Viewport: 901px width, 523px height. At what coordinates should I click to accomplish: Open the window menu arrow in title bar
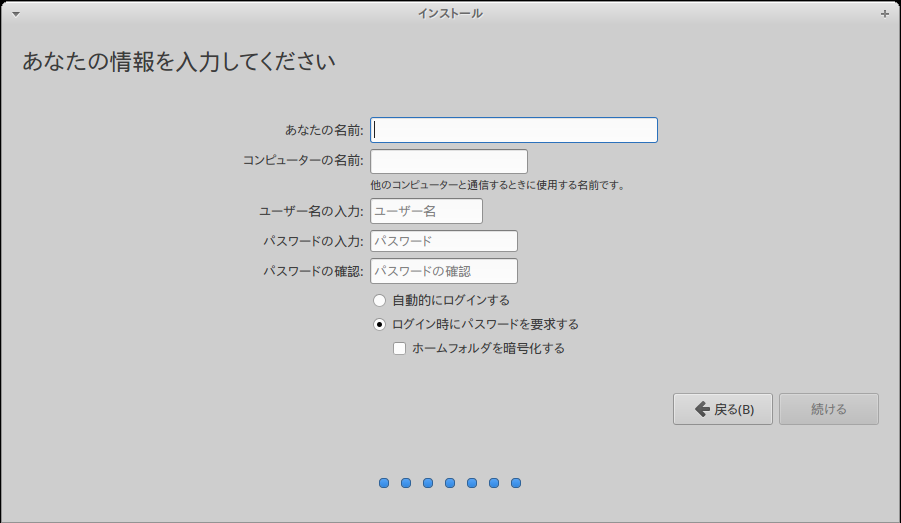[x=16, y=14]
